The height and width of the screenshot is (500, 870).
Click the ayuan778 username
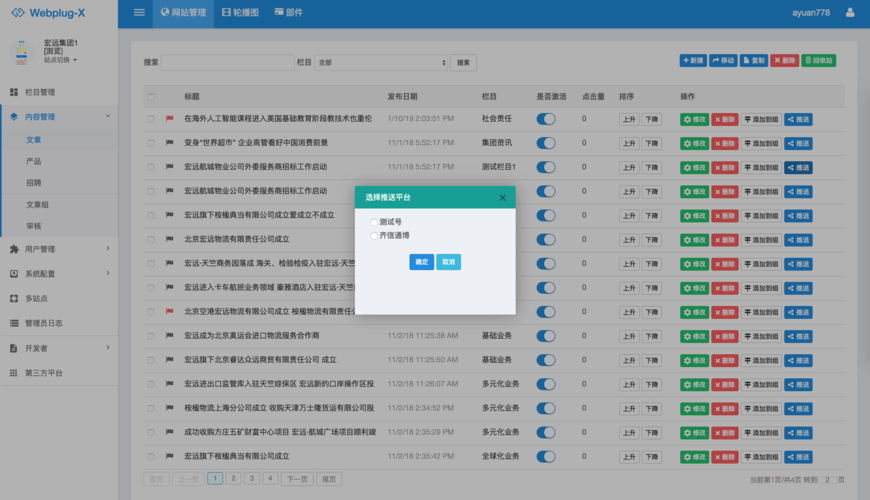point(811,13)
